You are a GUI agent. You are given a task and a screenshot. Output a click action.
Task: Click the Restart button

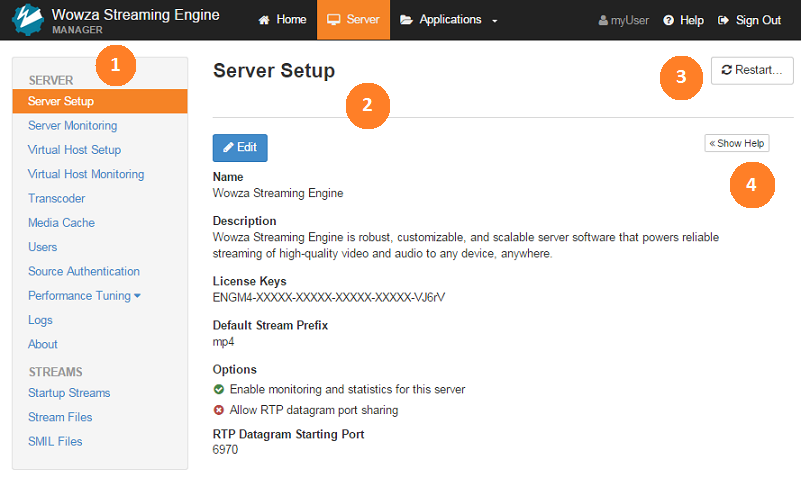pos(752,70)
